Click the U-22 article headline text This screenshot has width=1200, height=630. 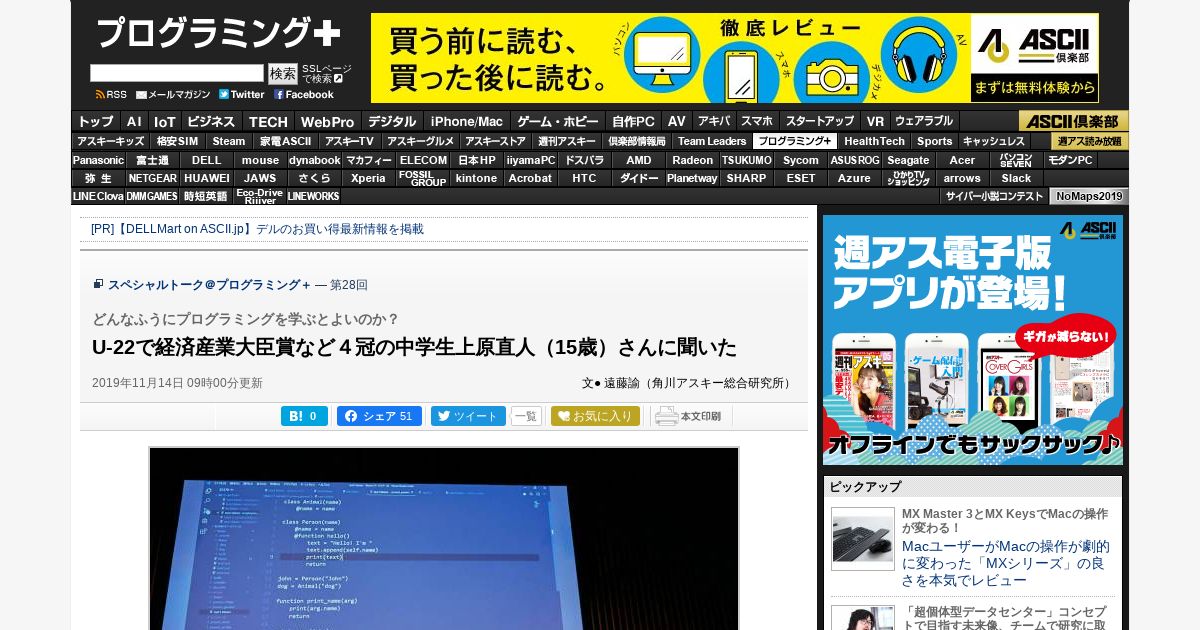(414, 347)
